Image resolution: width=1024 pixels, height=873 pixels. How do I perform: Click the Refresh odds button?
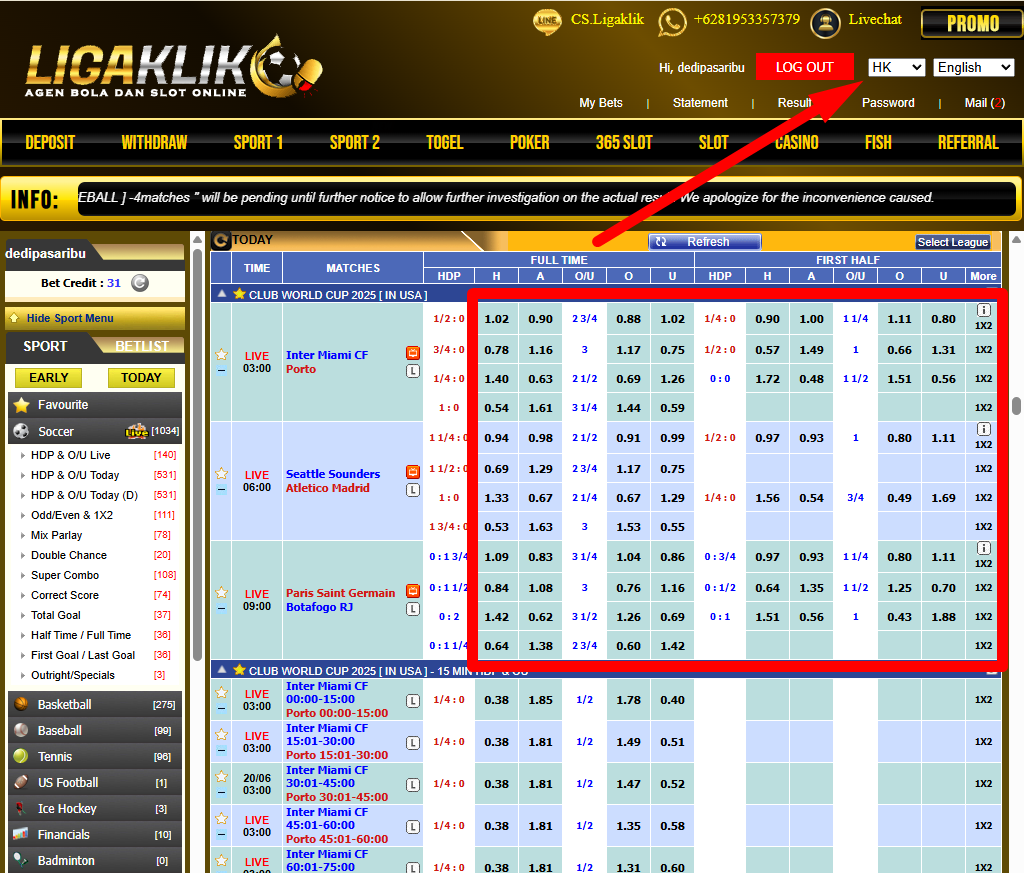pyautogui.click(x=705, y=242)
